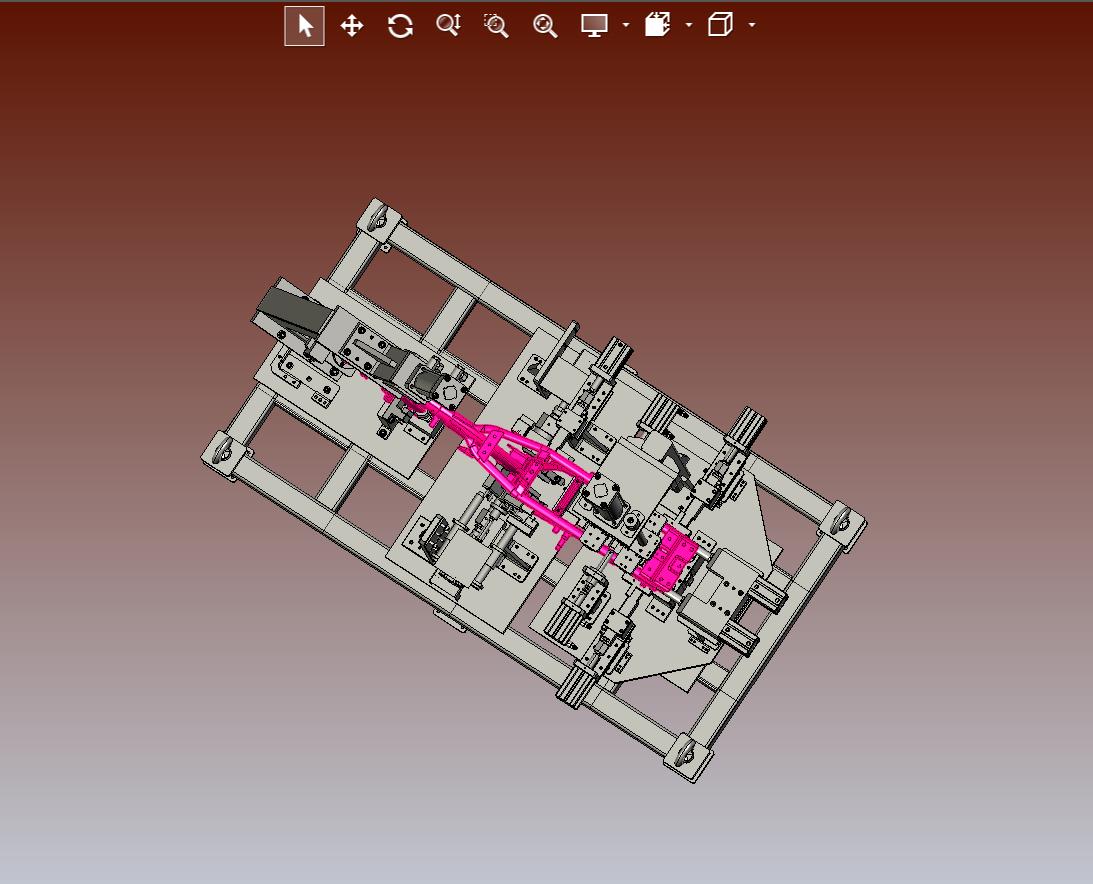Click the monitor display settings icon
The image size is (1093, 884).
(x=595, y=26)
